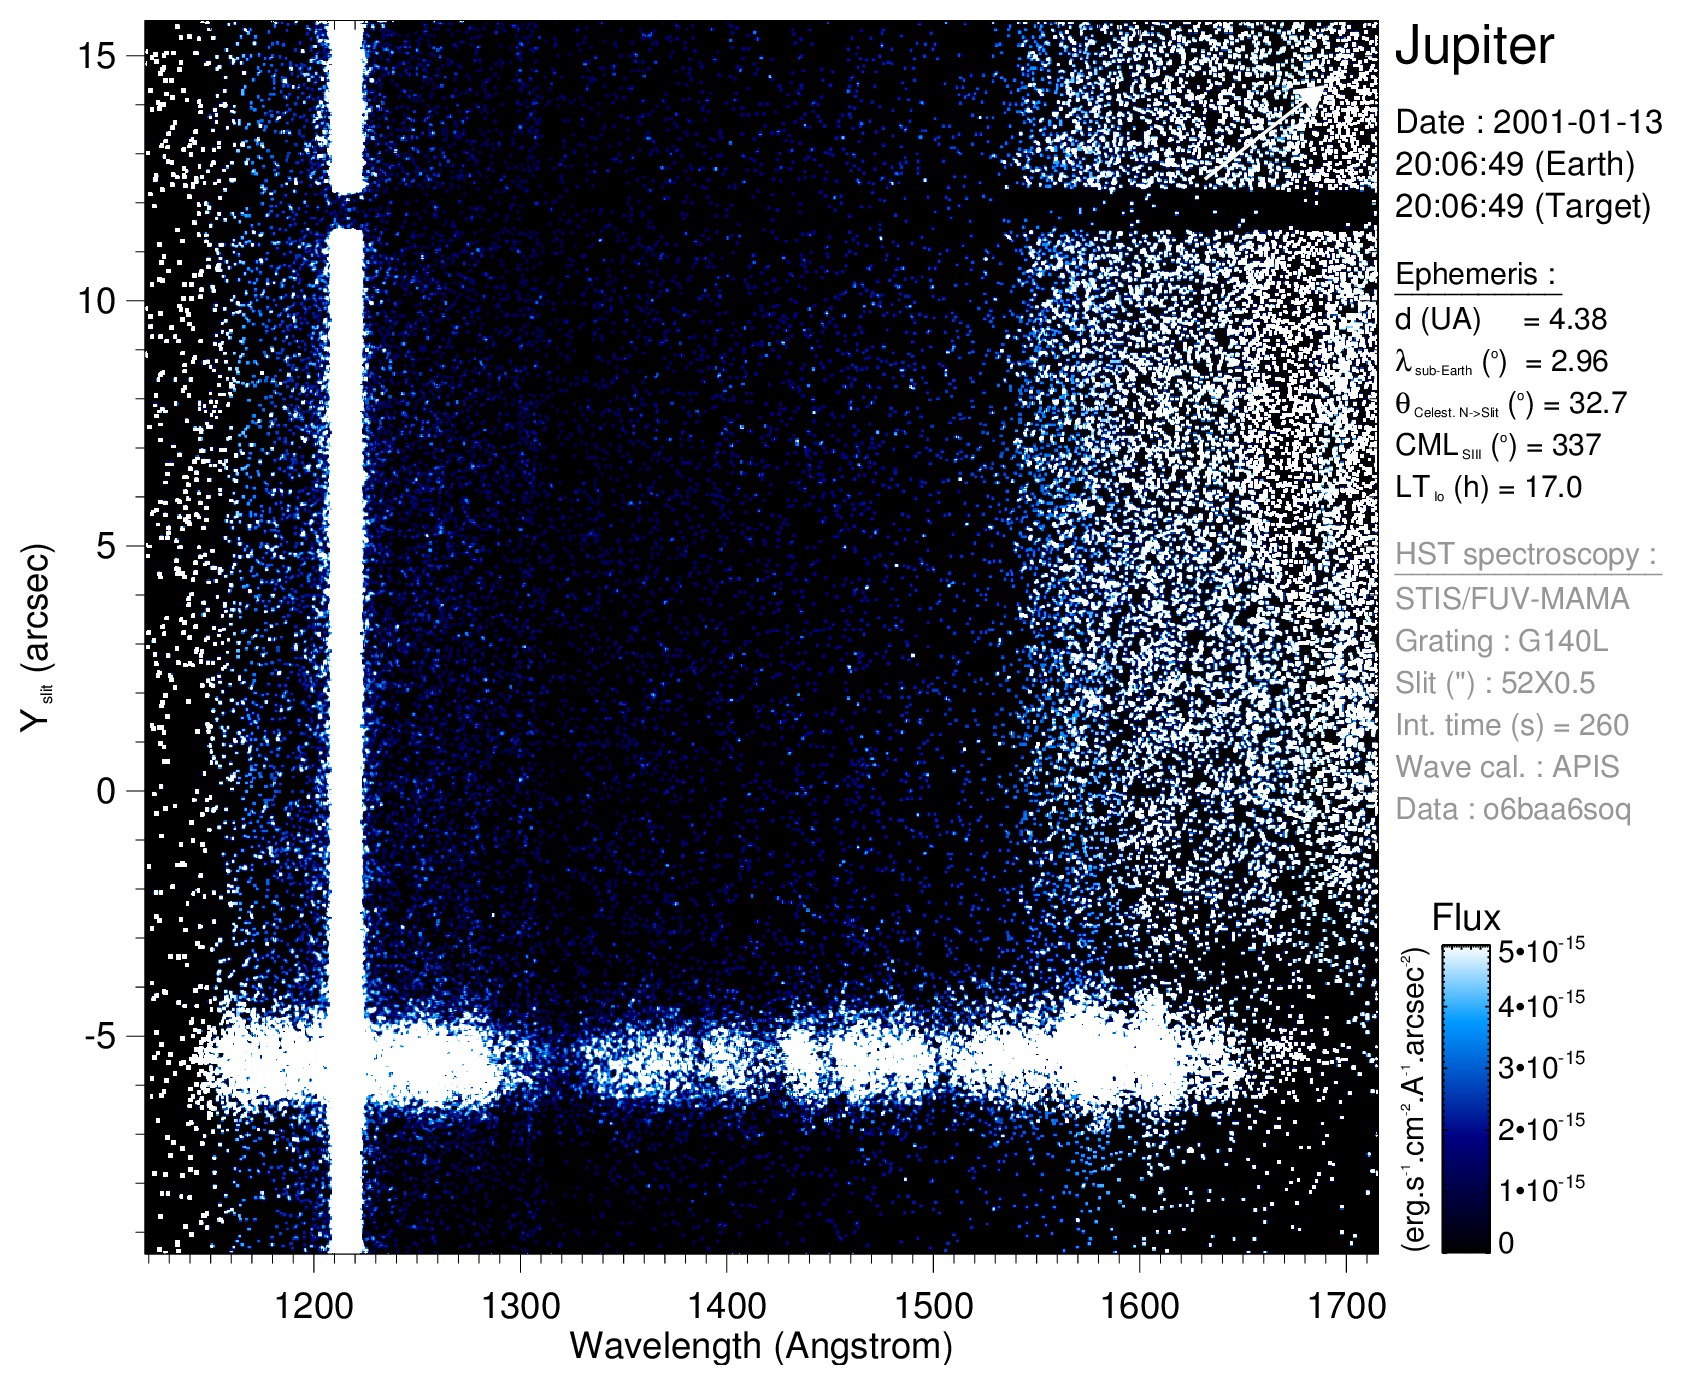Click the Wavelength (Angstrom) axis label
Viewport: 1683px width, 1385px height.
(760, 1346)
